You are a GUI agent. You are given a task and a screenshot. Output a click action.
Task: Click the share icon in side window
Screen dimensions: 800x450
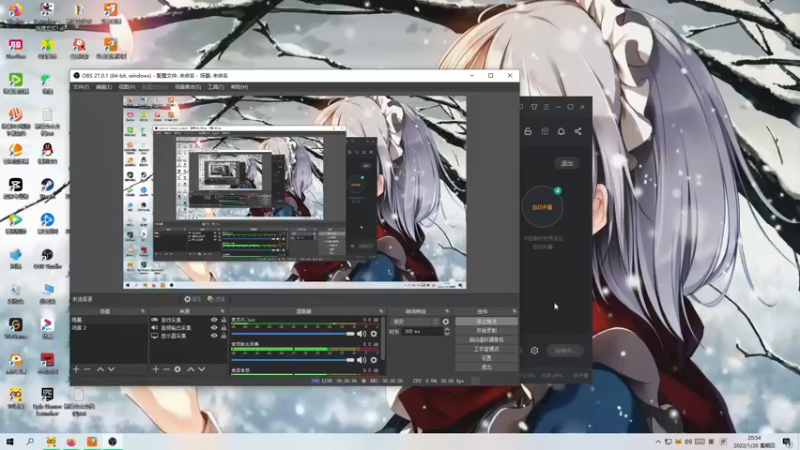pos(578,131)
